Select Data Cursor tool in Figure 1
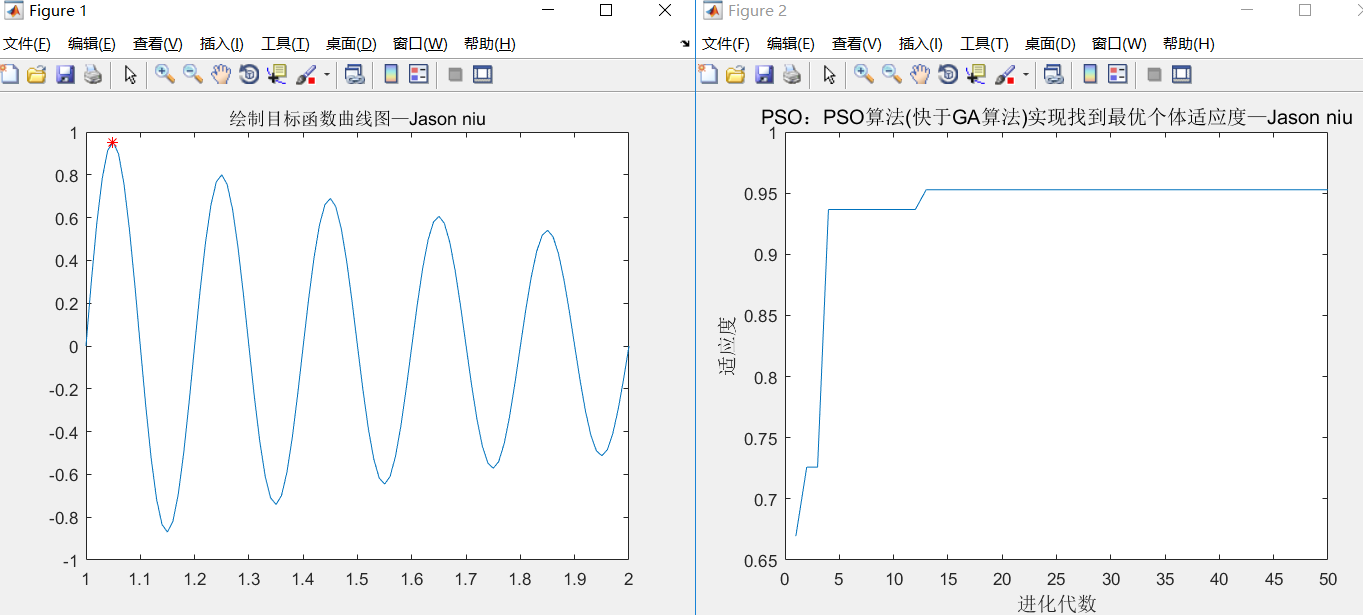 pyautogui.click(x=277, y=74)
